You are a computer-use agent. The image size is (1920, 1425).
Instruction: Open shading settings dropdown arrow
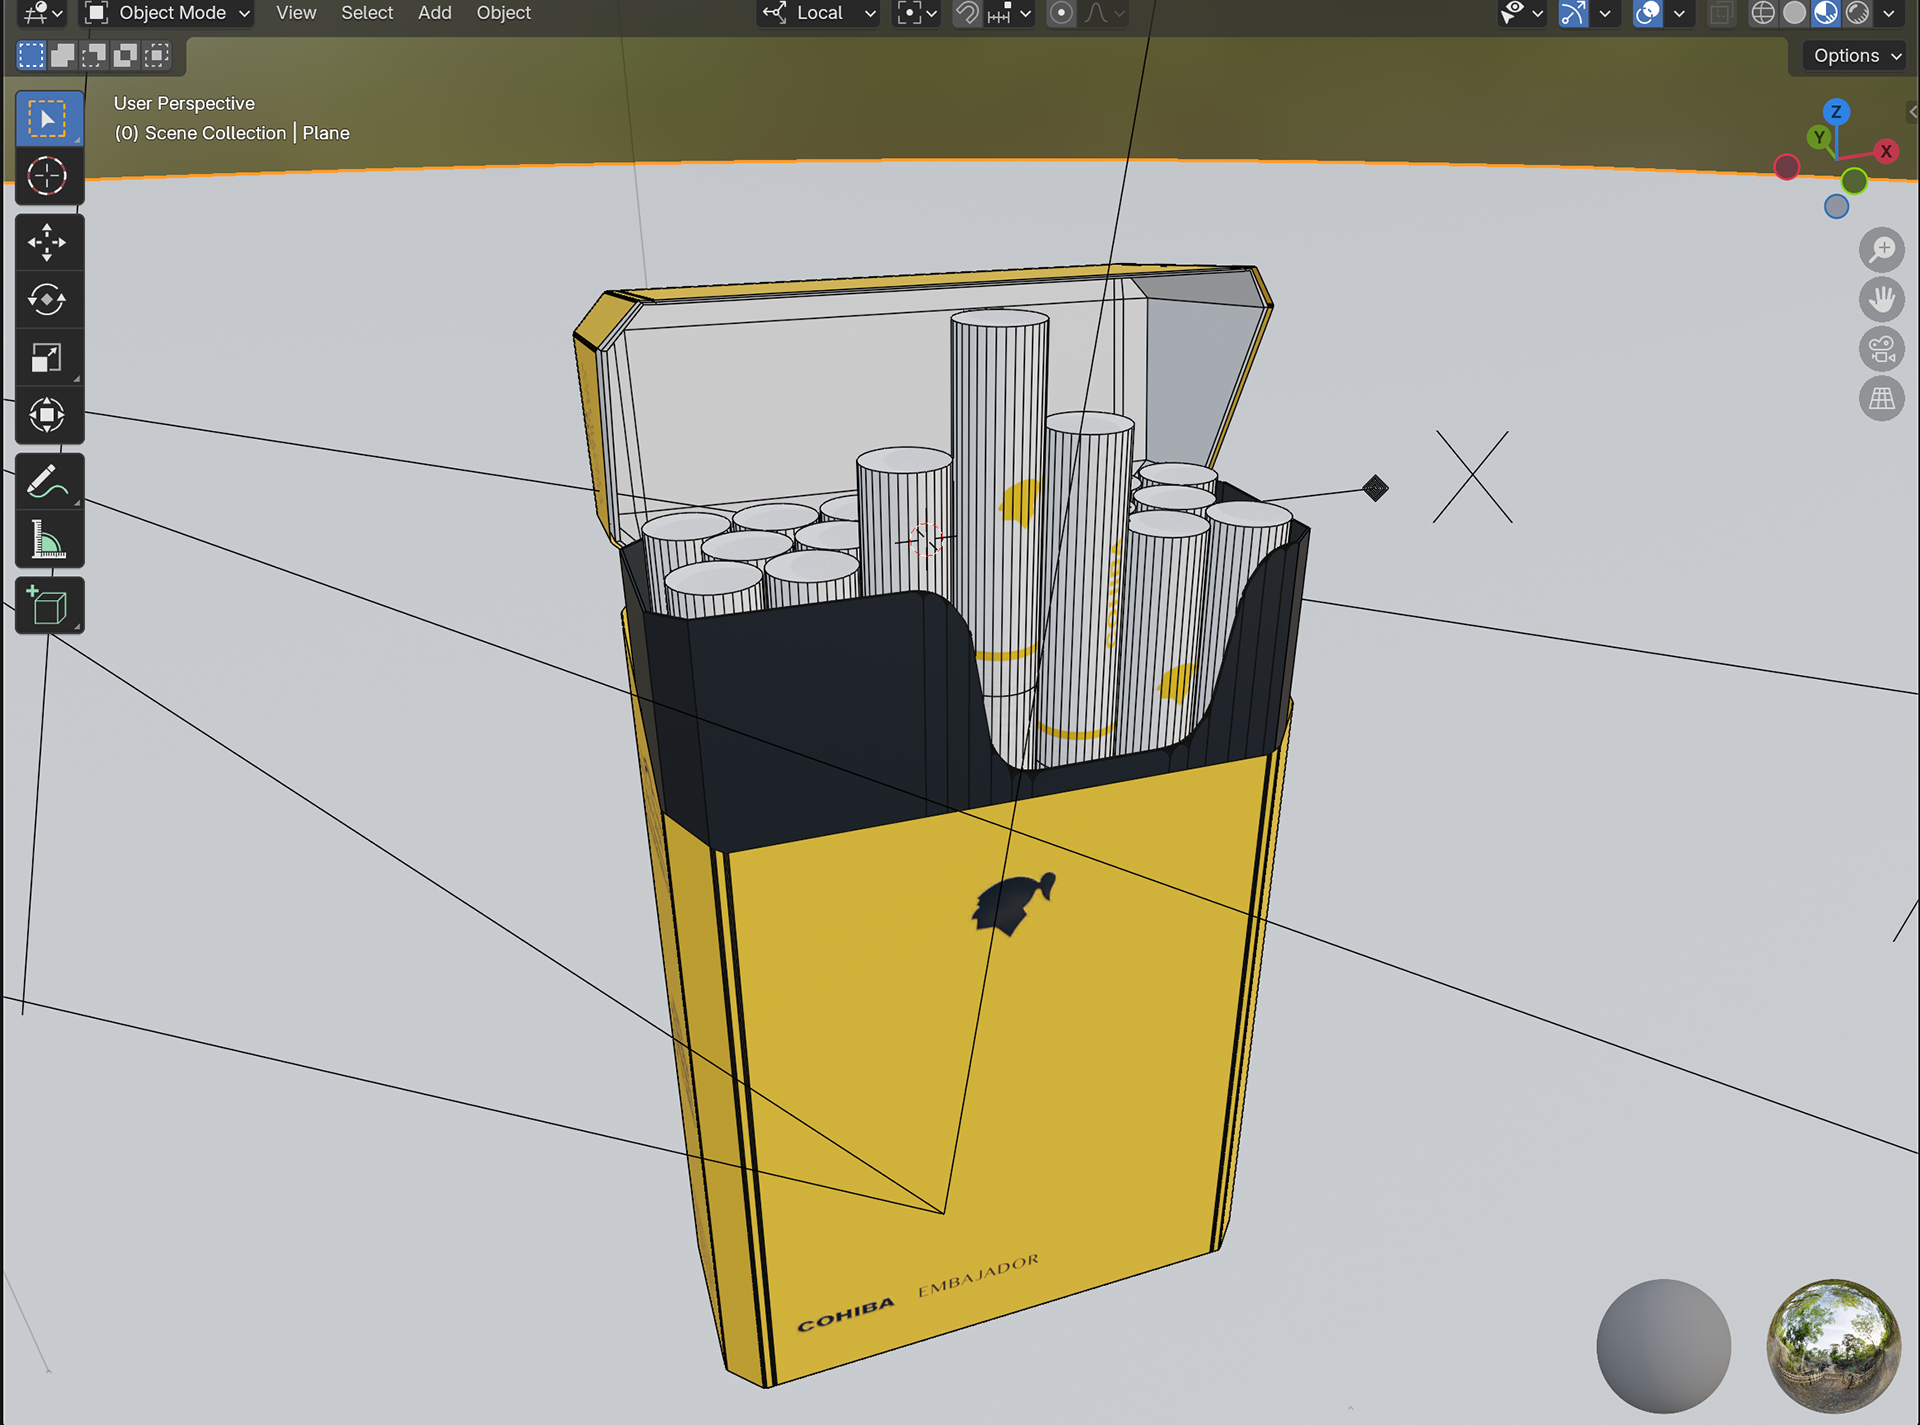[1889, 13]
